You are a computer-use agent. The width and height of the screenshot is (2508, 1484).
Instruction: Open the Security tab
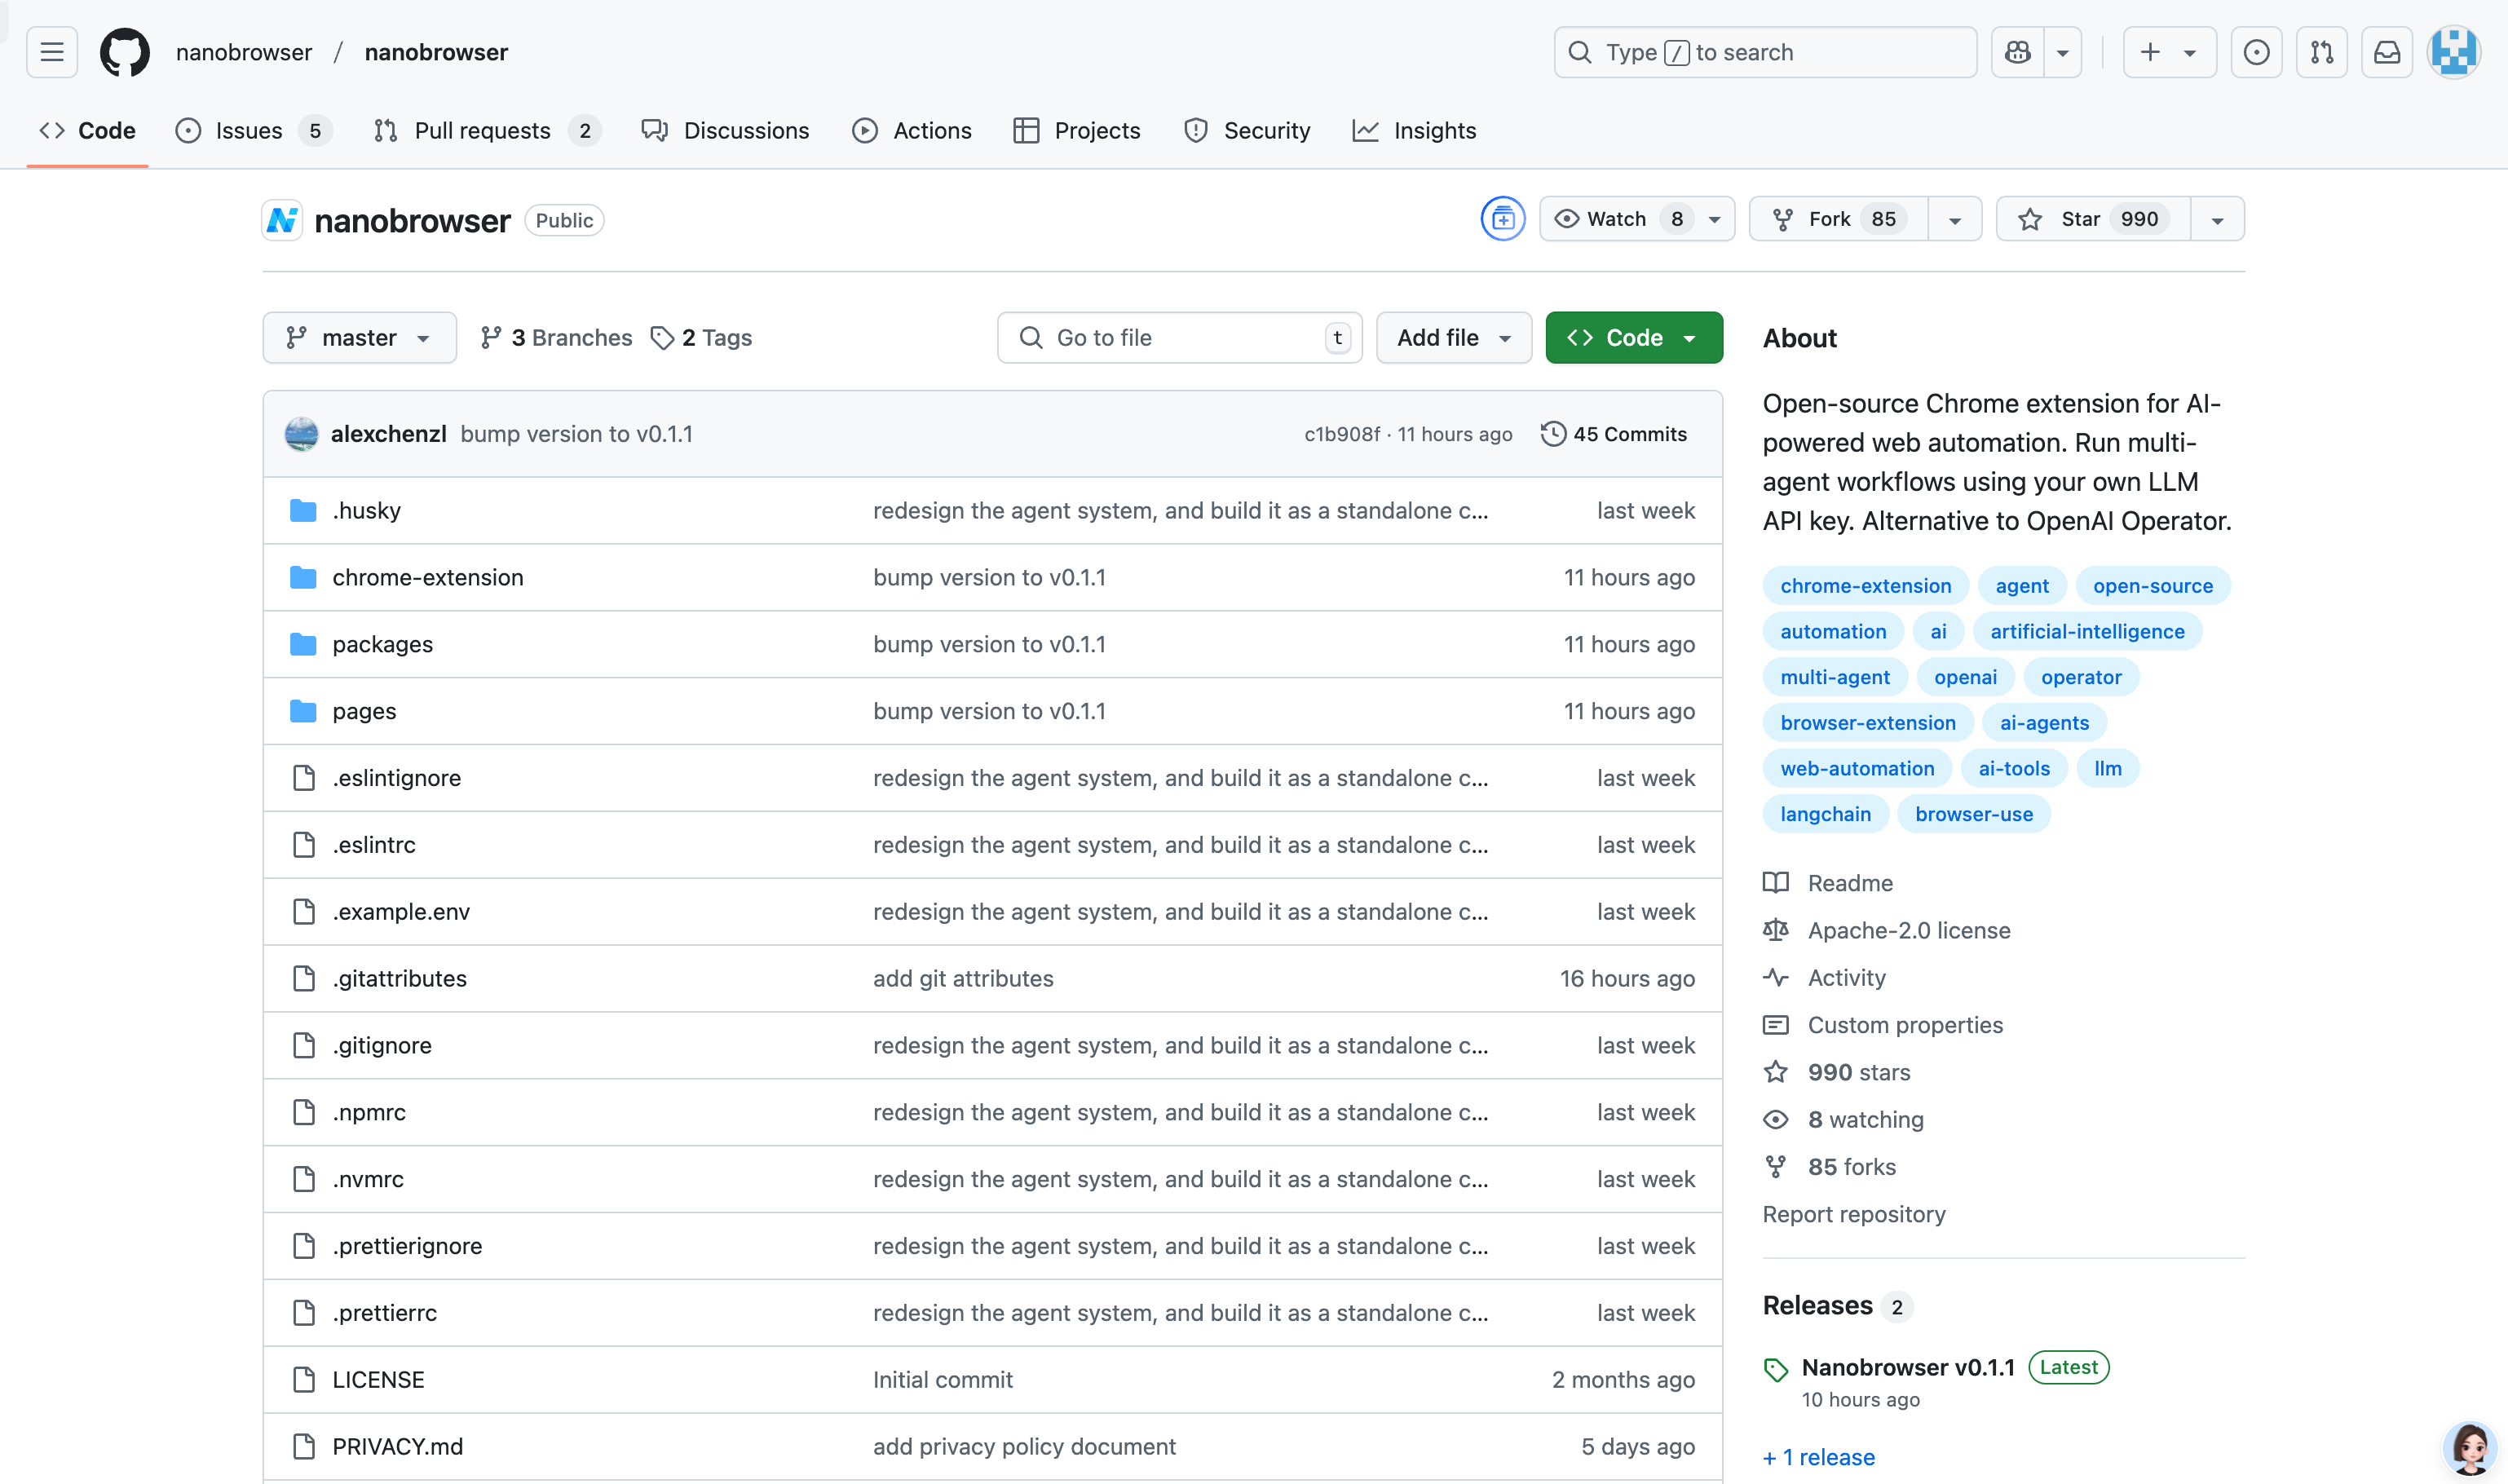coord(1247,131)
